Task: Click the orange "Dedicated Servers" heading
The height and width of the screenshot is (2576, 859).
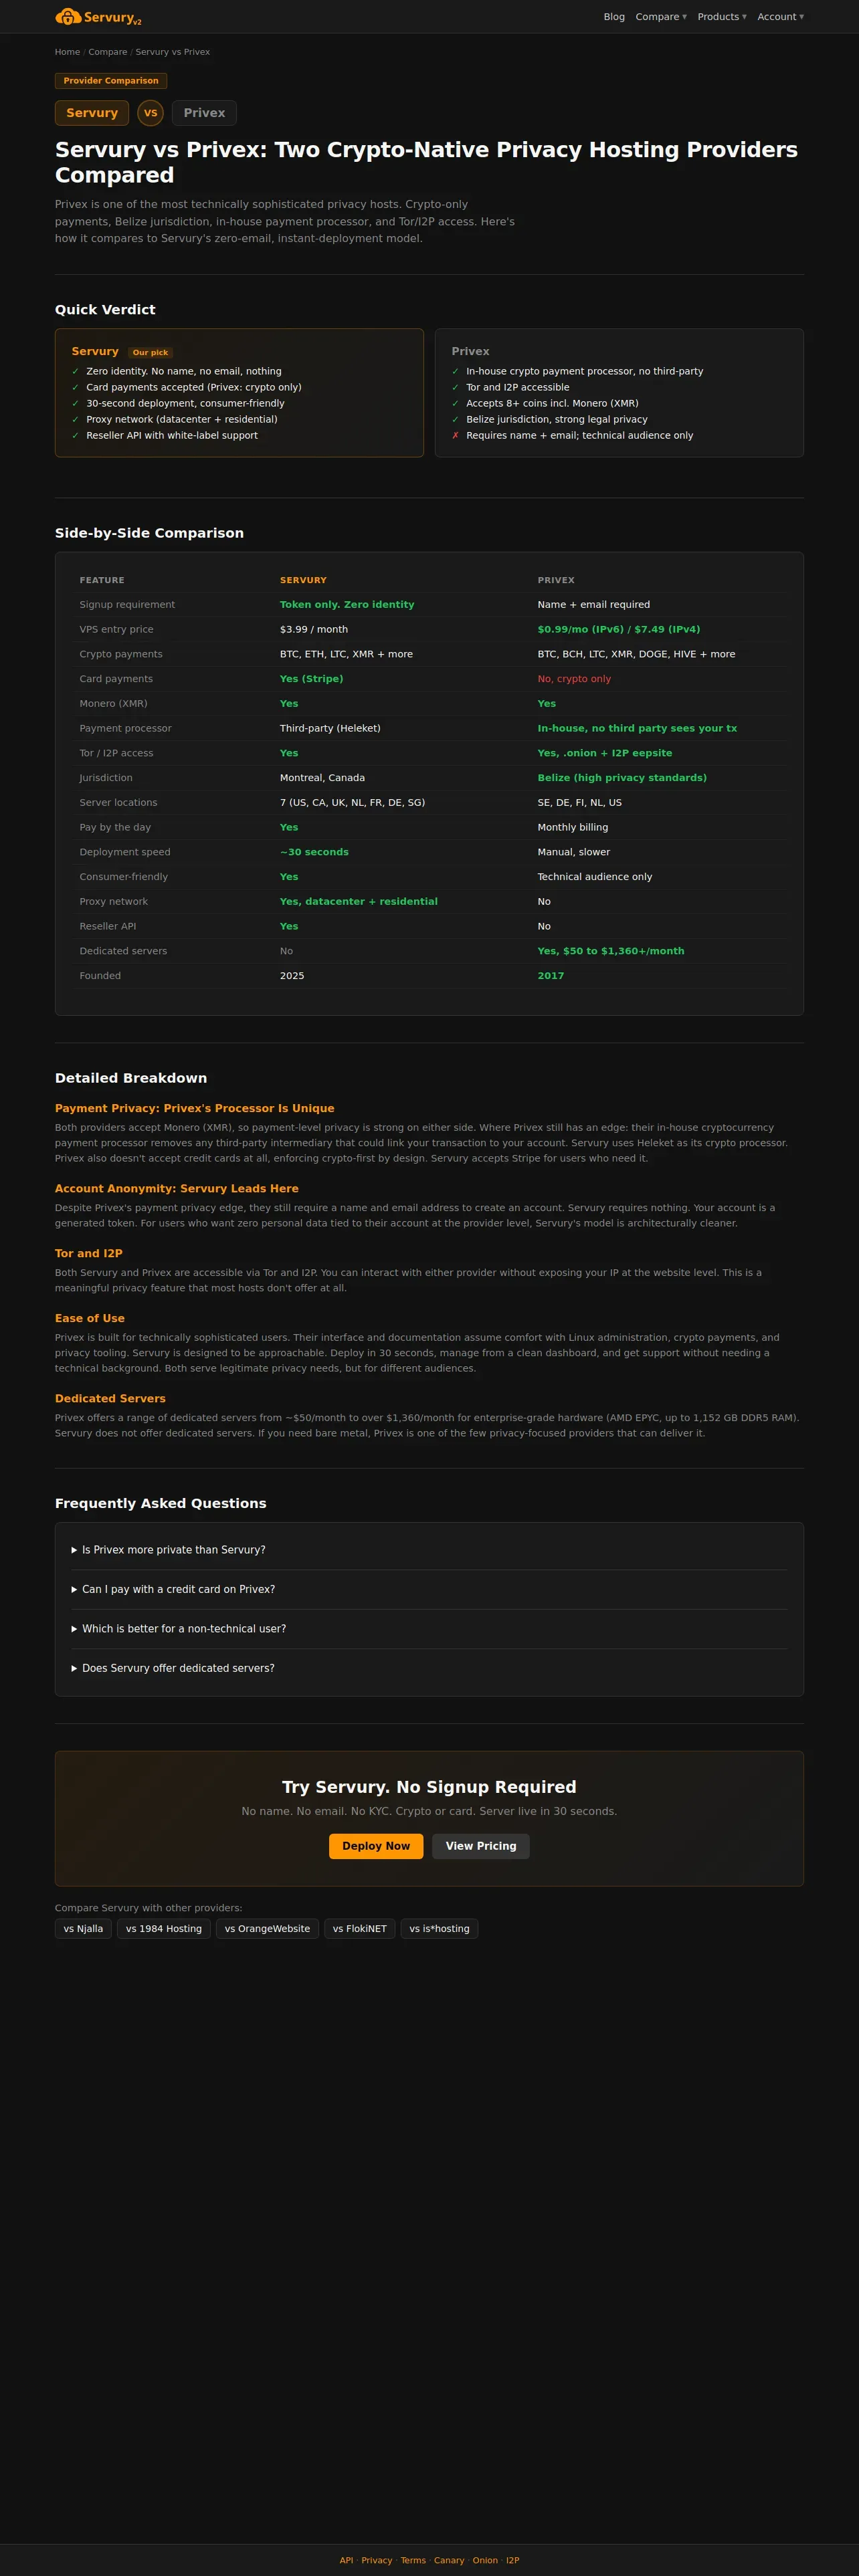Action: (x=110, y=1399)
